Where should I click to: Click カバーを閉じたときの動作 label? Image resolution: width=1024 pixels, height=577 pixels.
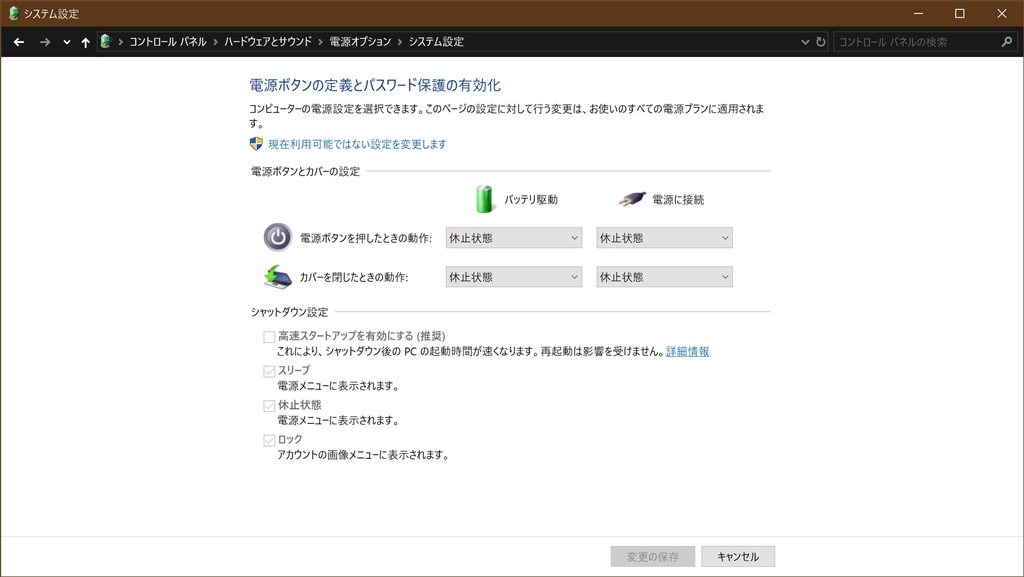[354, 277]
